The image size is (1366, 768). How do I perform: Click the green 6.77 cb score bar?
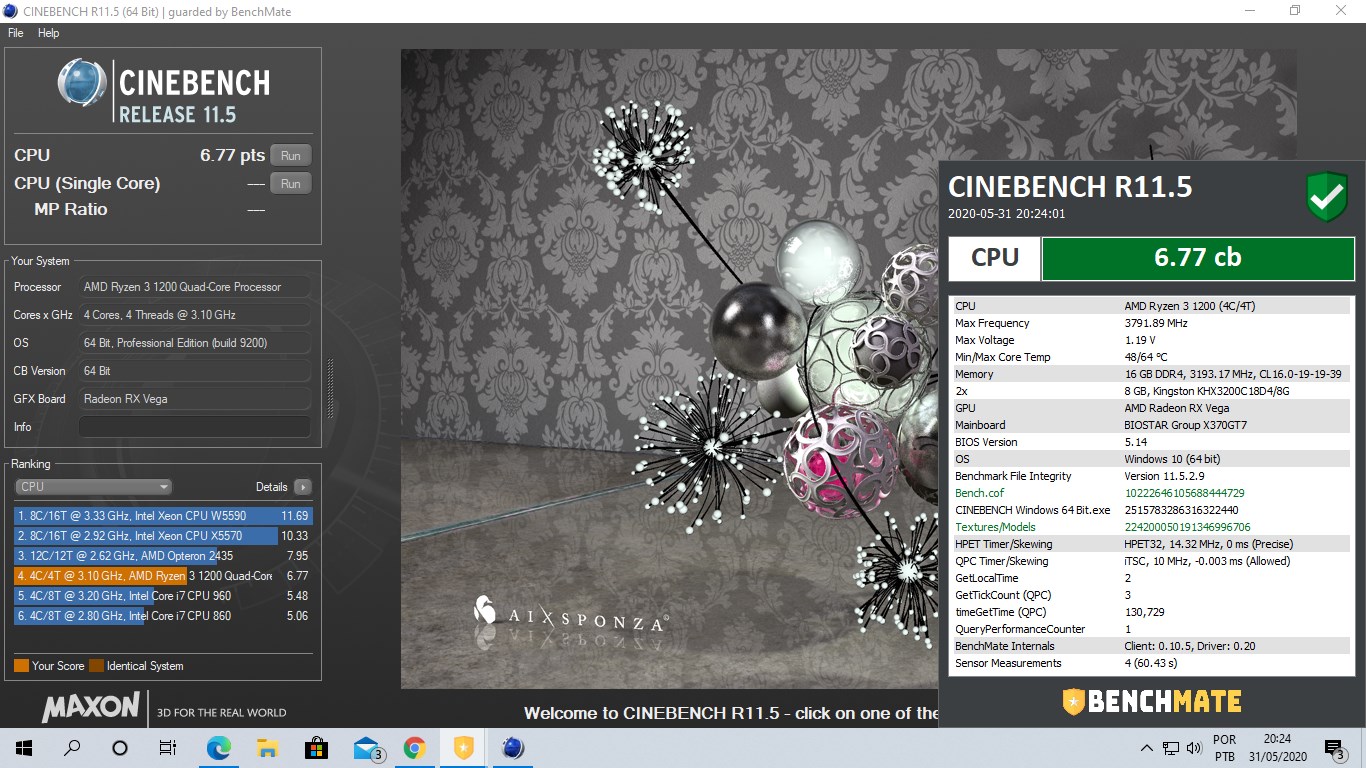[x=1198, y=258]
